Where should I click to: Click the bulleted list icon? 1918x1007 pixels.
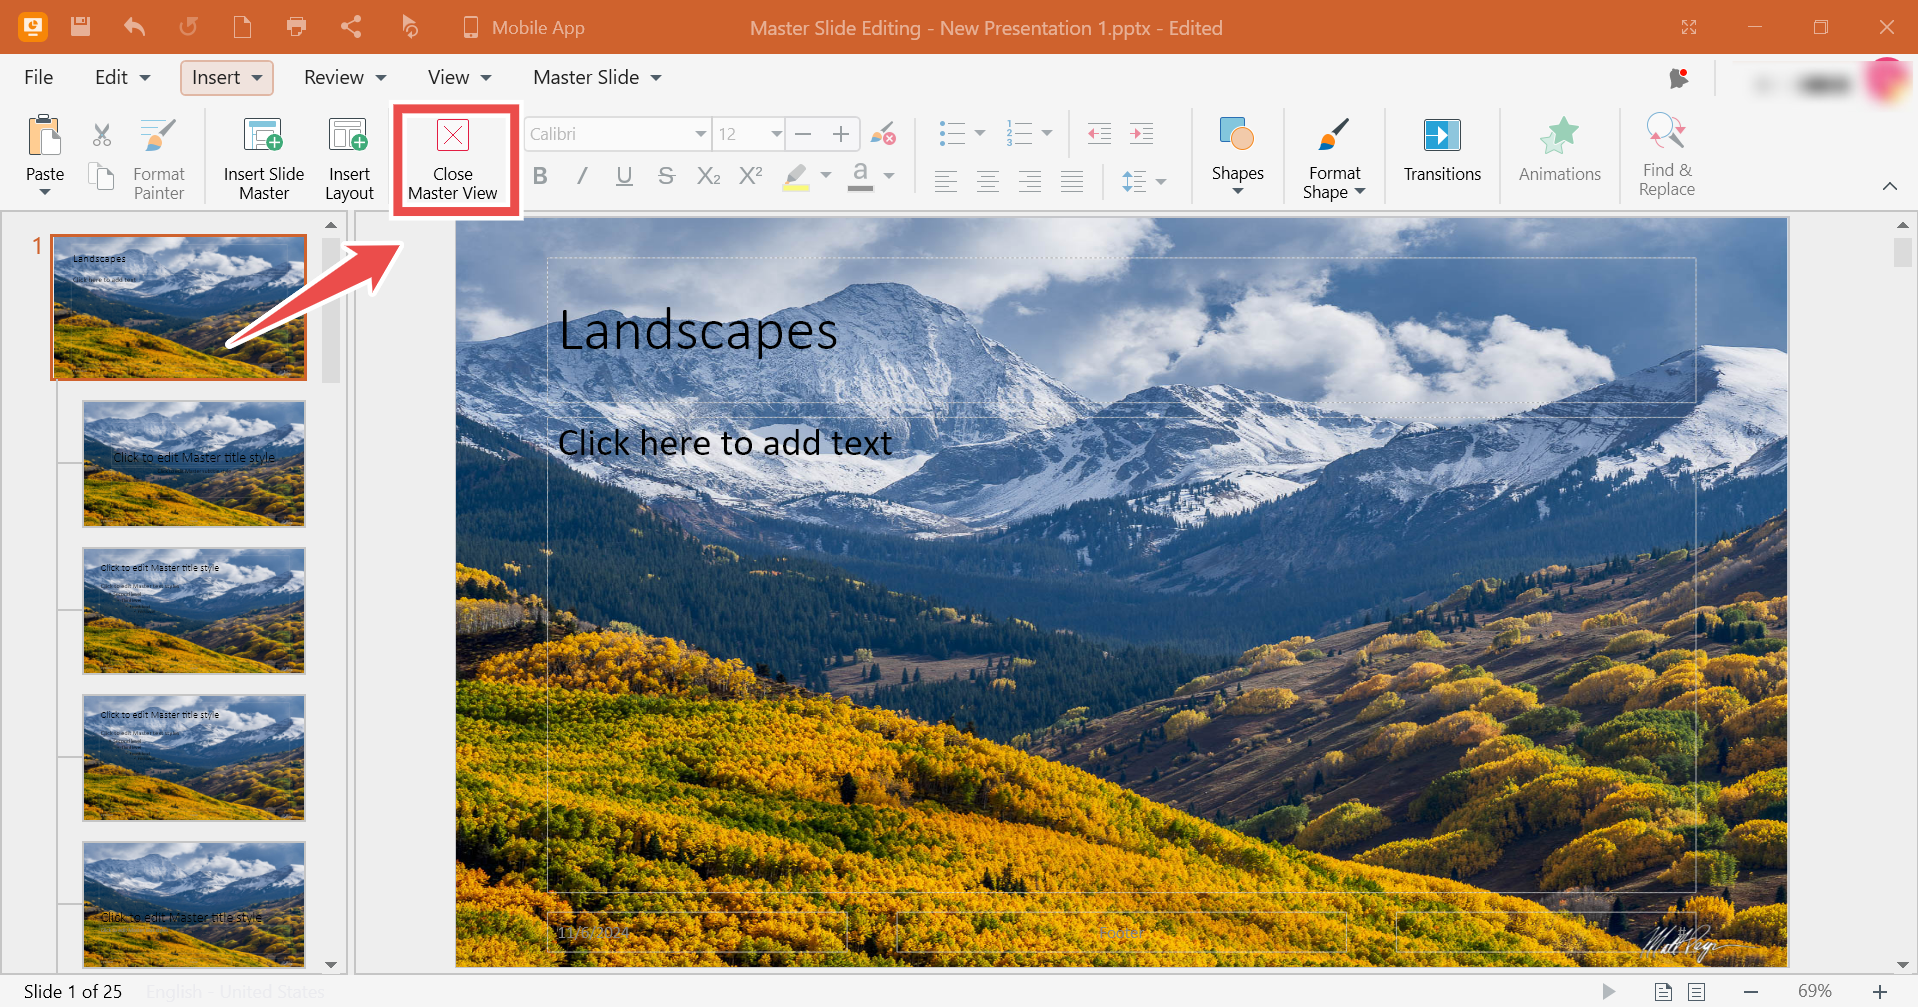pyautogui.click(x=952, y=133)
